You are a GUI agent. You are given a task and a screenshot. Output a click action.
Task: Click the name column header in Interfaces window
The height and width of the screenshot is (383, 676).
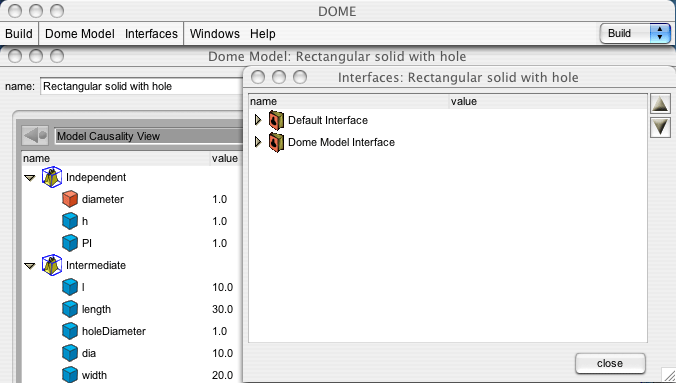[349, 101]
